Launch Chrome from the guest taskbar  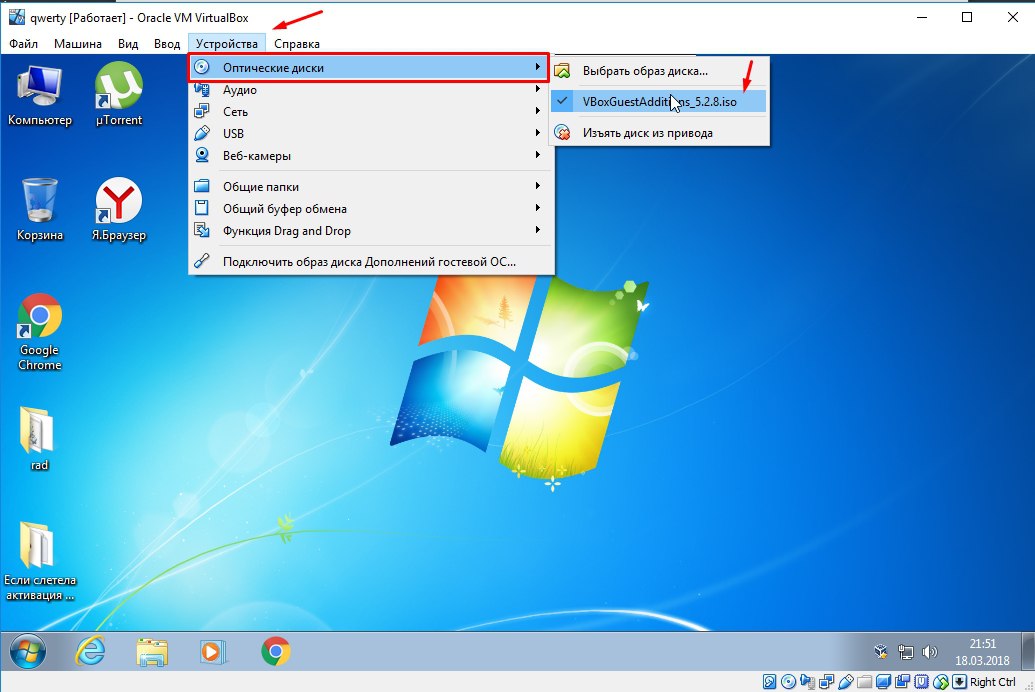tap(276, 652)
